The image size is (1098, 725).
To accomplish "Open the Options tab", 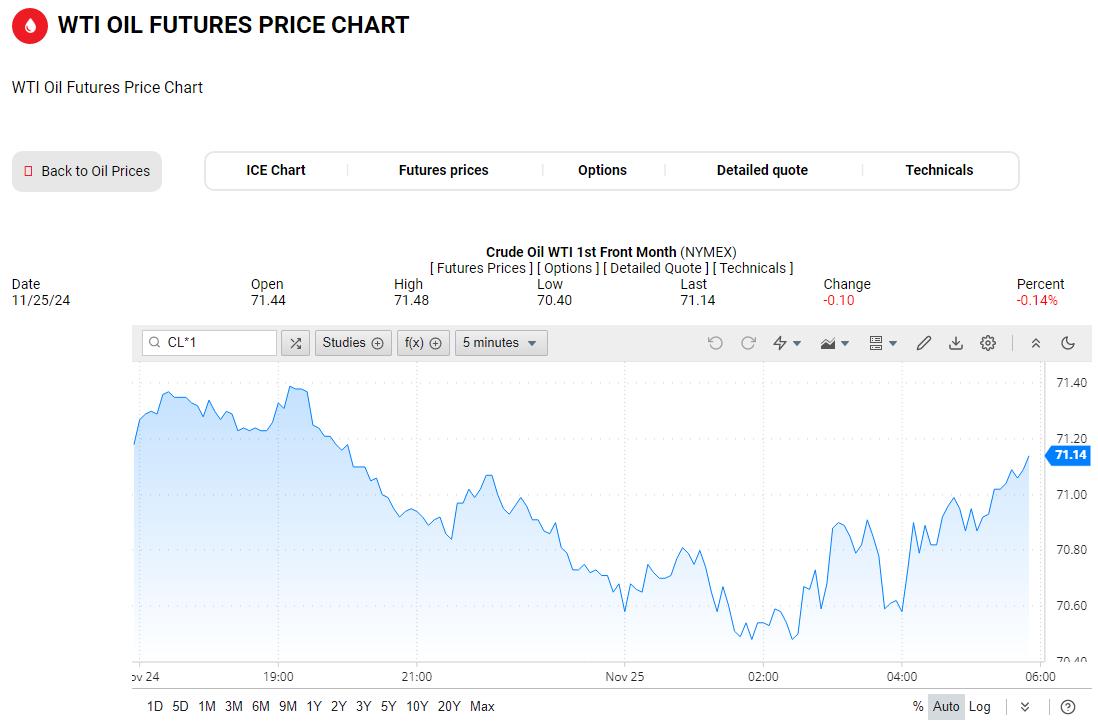I will click(602, 170).
